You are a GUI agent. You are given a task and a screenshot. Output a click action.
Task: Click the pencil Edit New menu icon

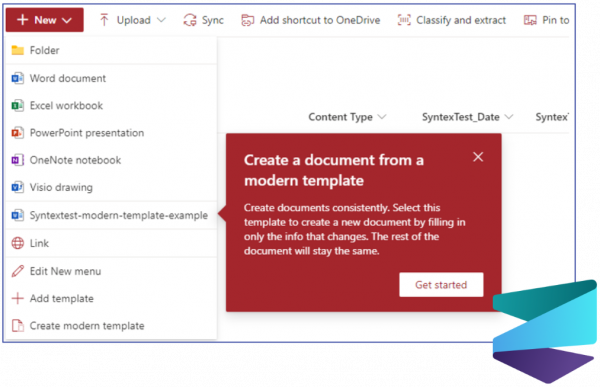[x=18, y=271]
